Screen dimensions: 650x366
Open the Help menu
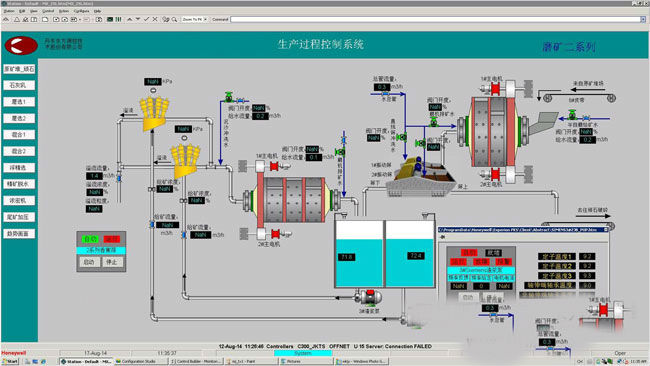click(x=97, y=11)
